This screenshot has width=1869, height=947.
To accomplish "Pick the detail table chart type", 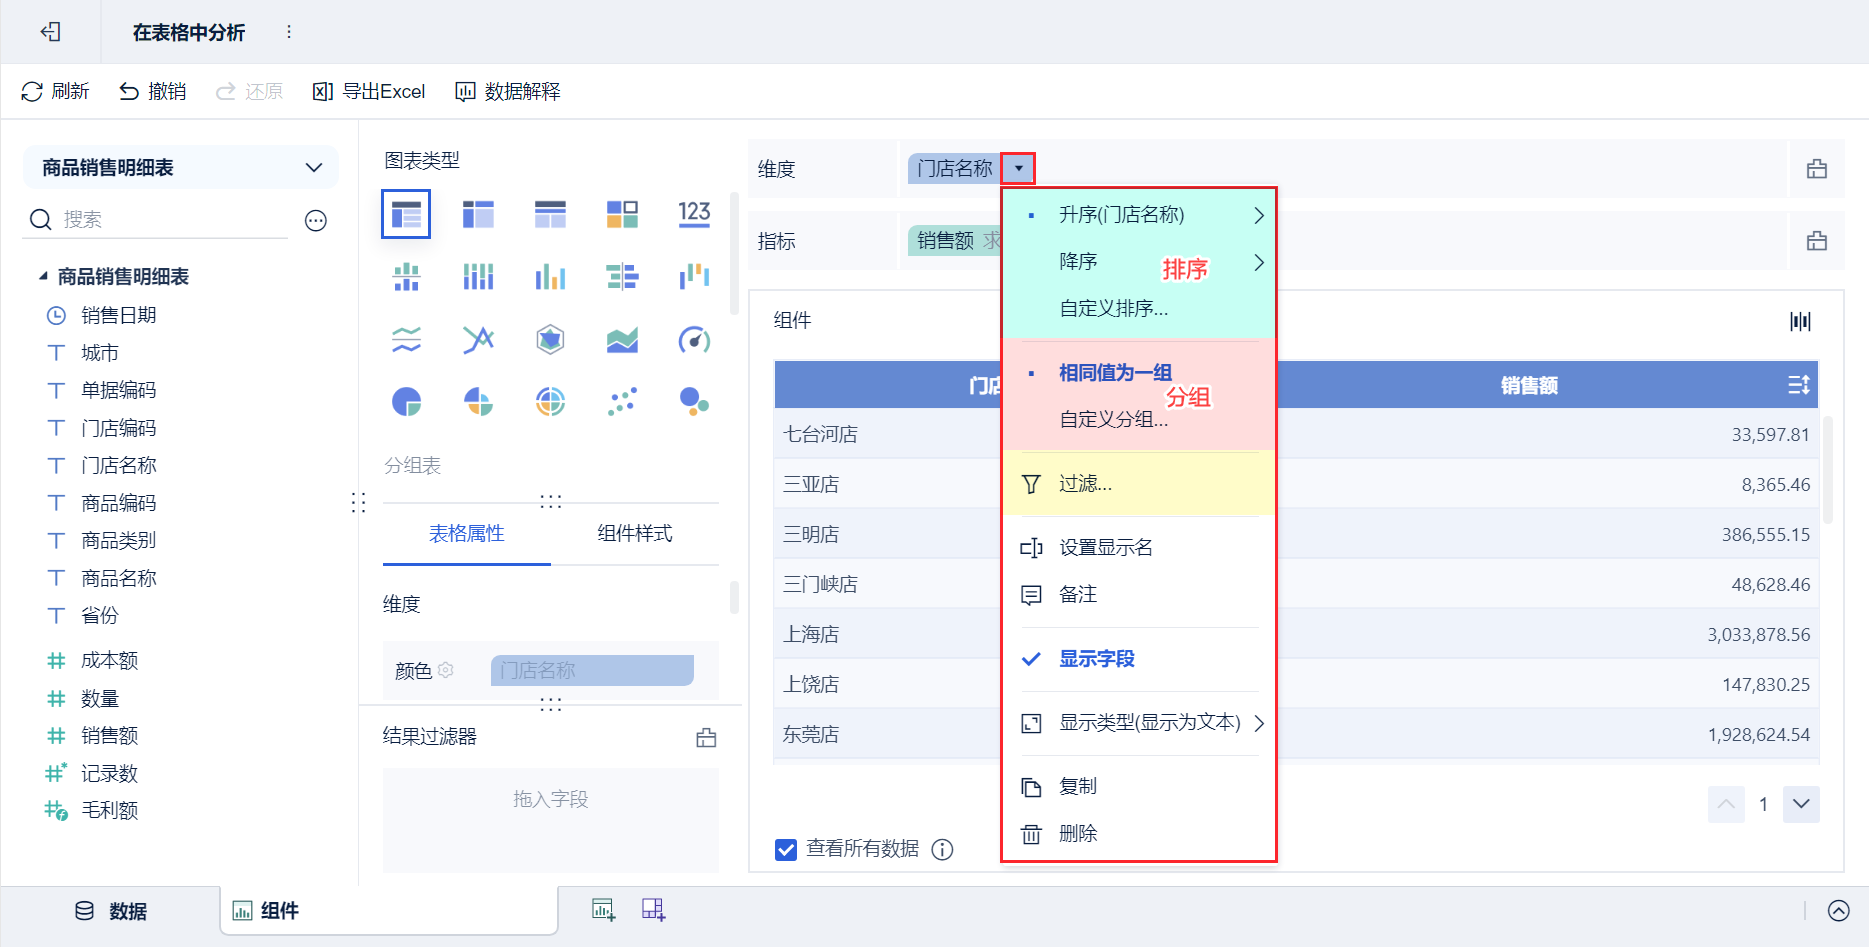I will [550, 214].
